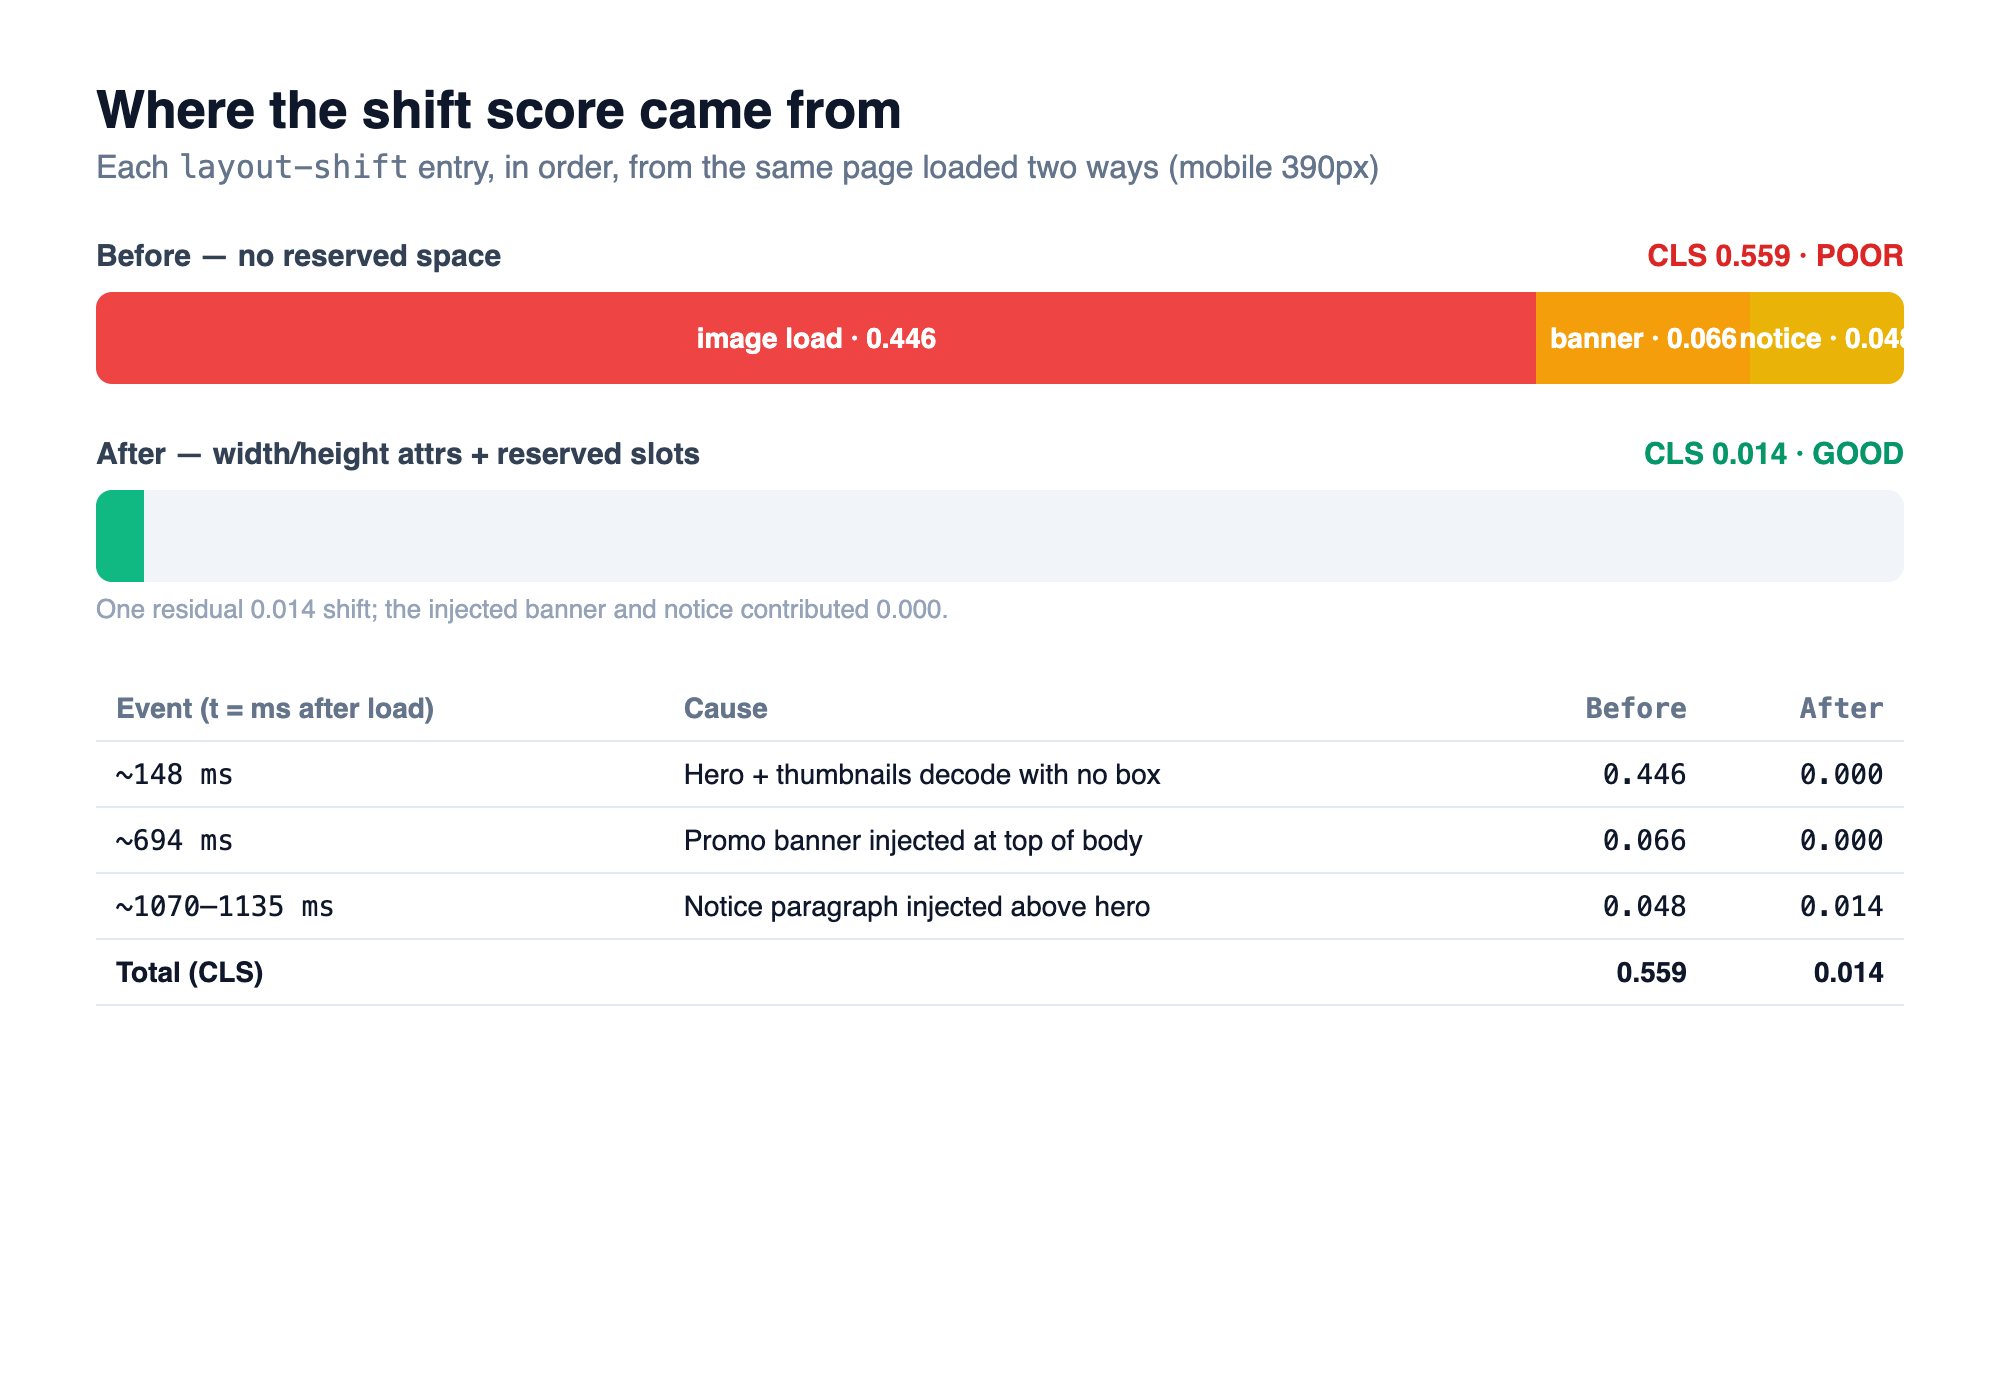
Task: Click 'Promo banner injected at top of body'
Action: coord(913,841)
